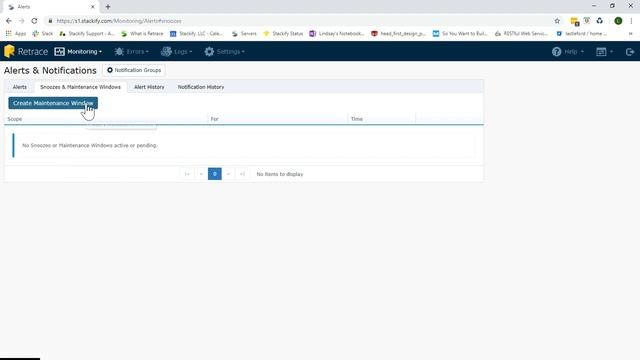Screen dimensions: 640x360
Task: Click the address bar URL
Action: coord(119,21)
